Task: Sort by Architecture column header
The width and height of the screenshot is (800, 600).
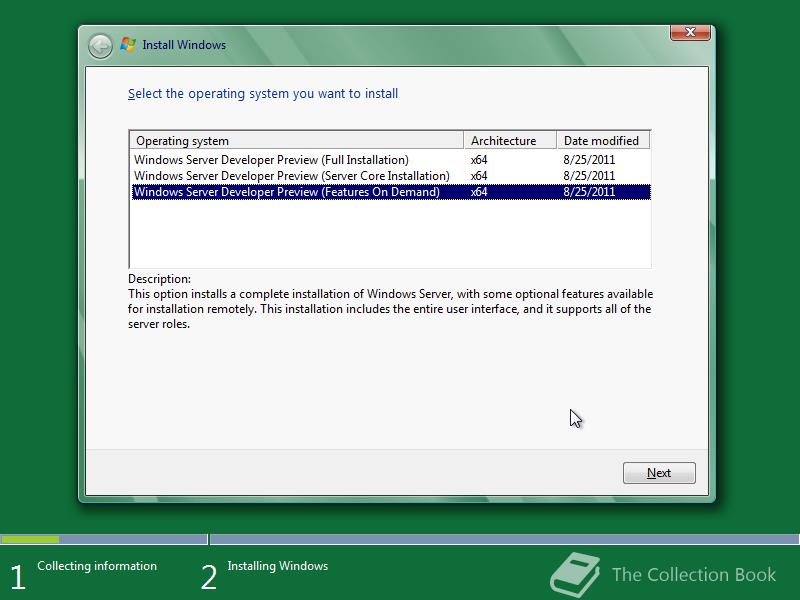Action: point(510,140)
